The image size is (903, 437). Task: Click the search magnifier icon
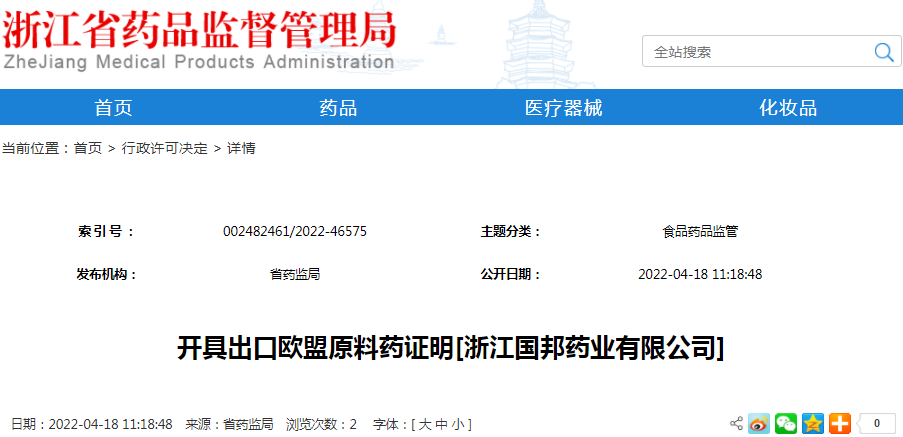coord(884,52)
